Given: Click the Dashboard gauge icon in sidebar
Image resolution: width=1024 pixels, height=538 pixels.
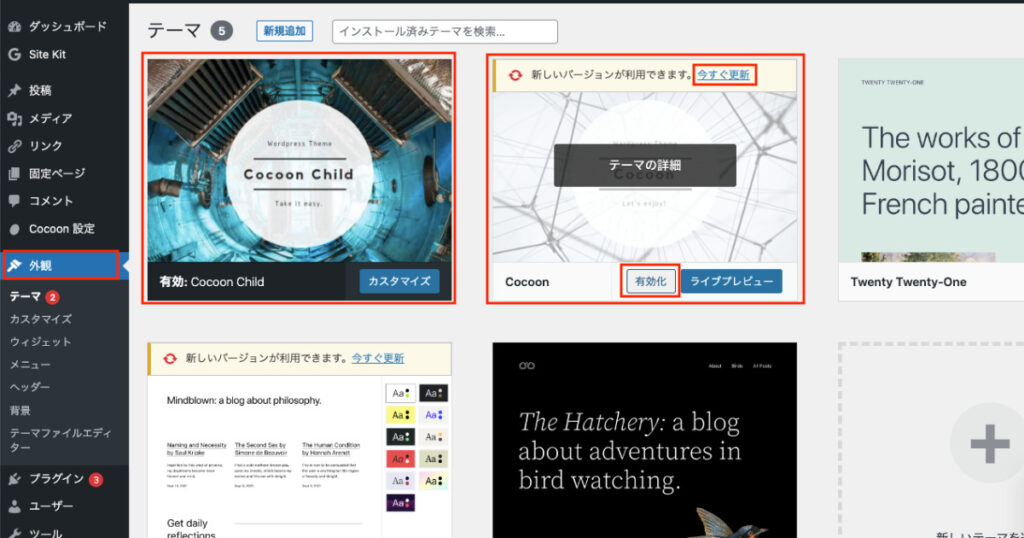Looking at the screenshot, I should pos(14,26).
